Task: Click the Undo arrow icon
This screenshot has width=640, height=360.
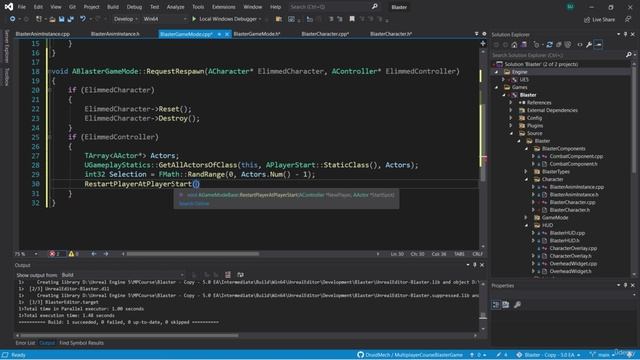Action: pos(83,19)
